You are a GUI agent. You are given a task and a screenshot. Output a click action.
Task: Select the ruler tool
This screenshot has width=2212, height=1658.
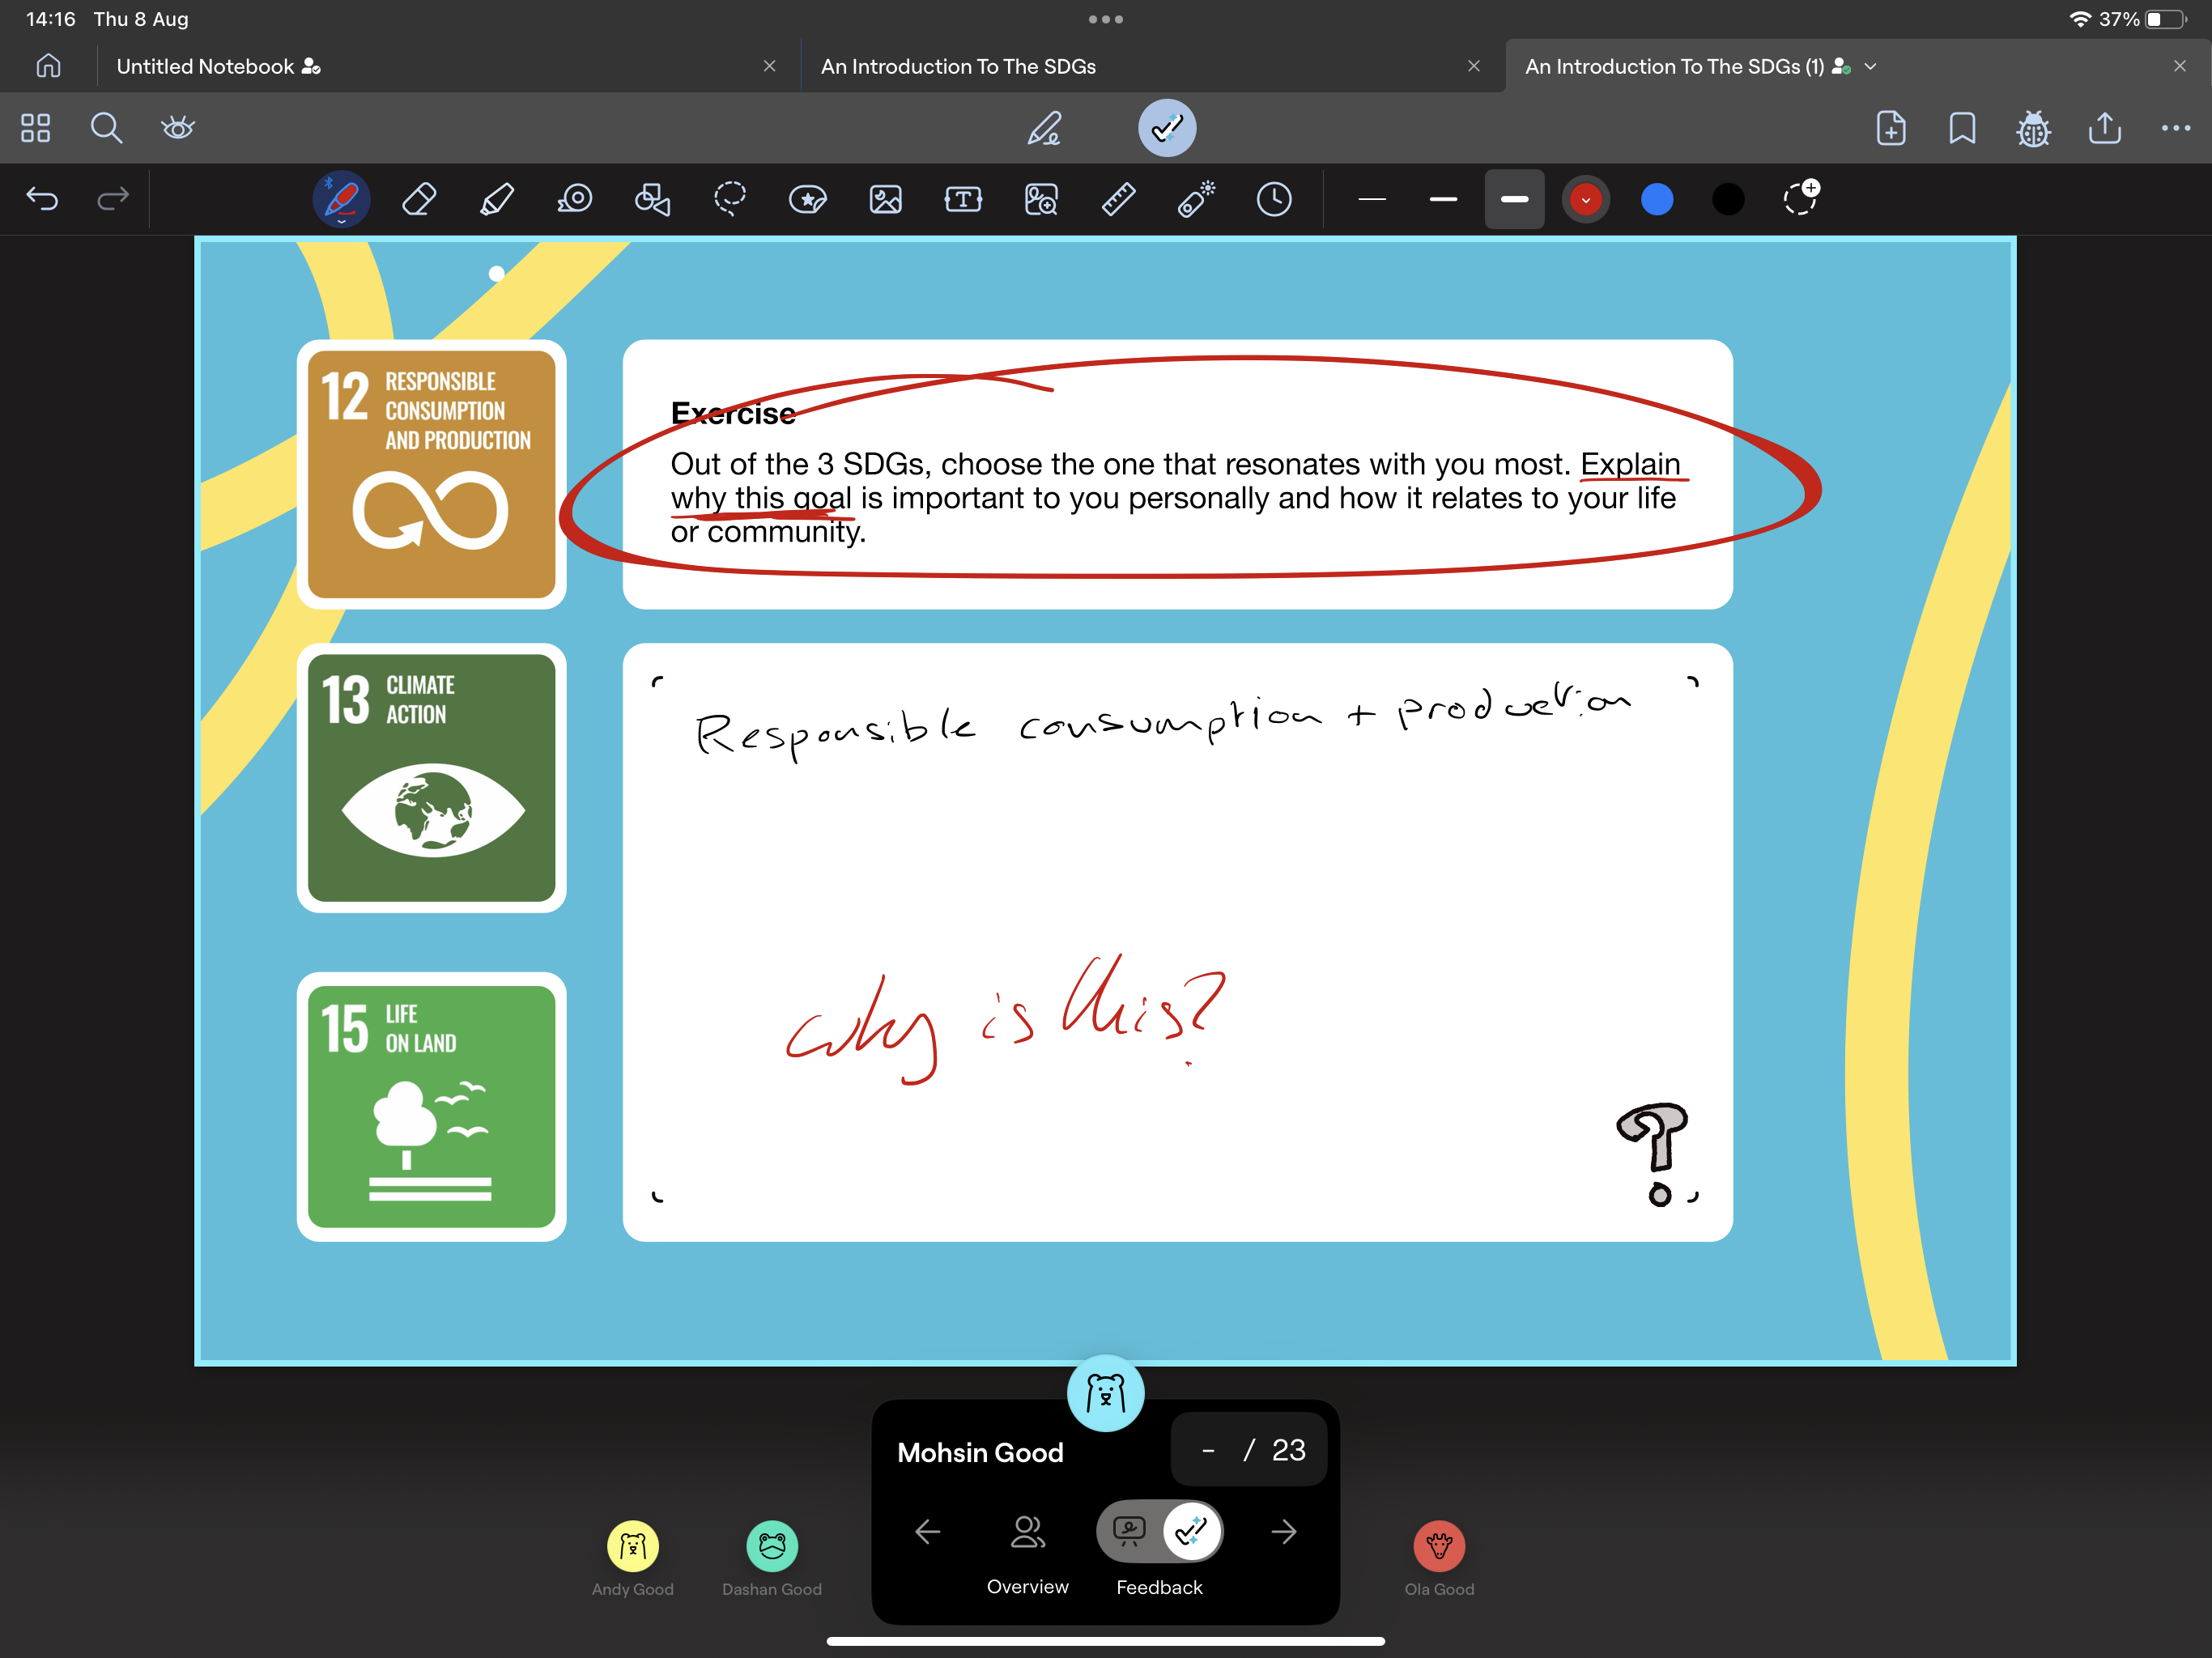click(x=1118, y=199)
